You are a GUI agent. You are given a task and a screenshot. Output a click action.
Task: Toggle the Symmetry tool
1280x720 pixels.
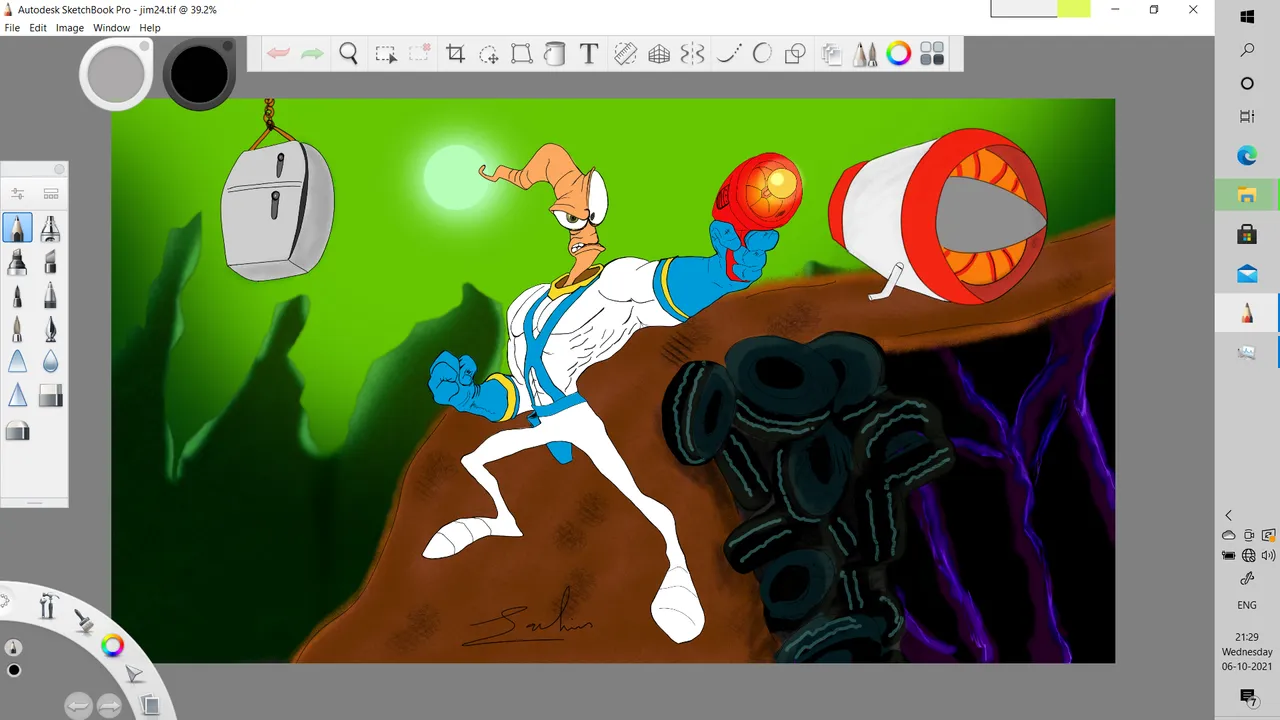click(x=692, y=54)
